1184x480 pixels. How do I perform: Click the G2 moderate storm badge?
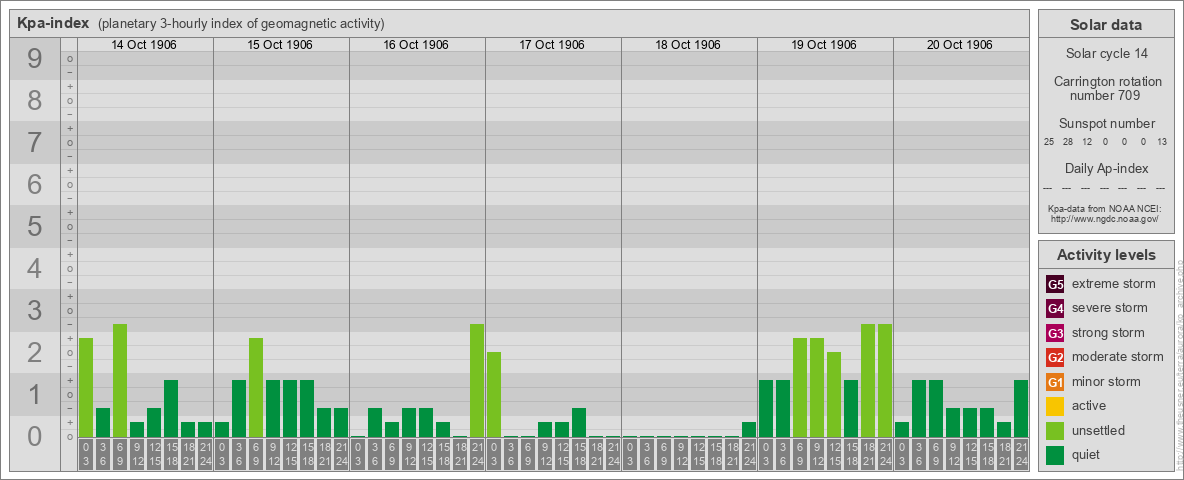click(x=1055, y=357)
